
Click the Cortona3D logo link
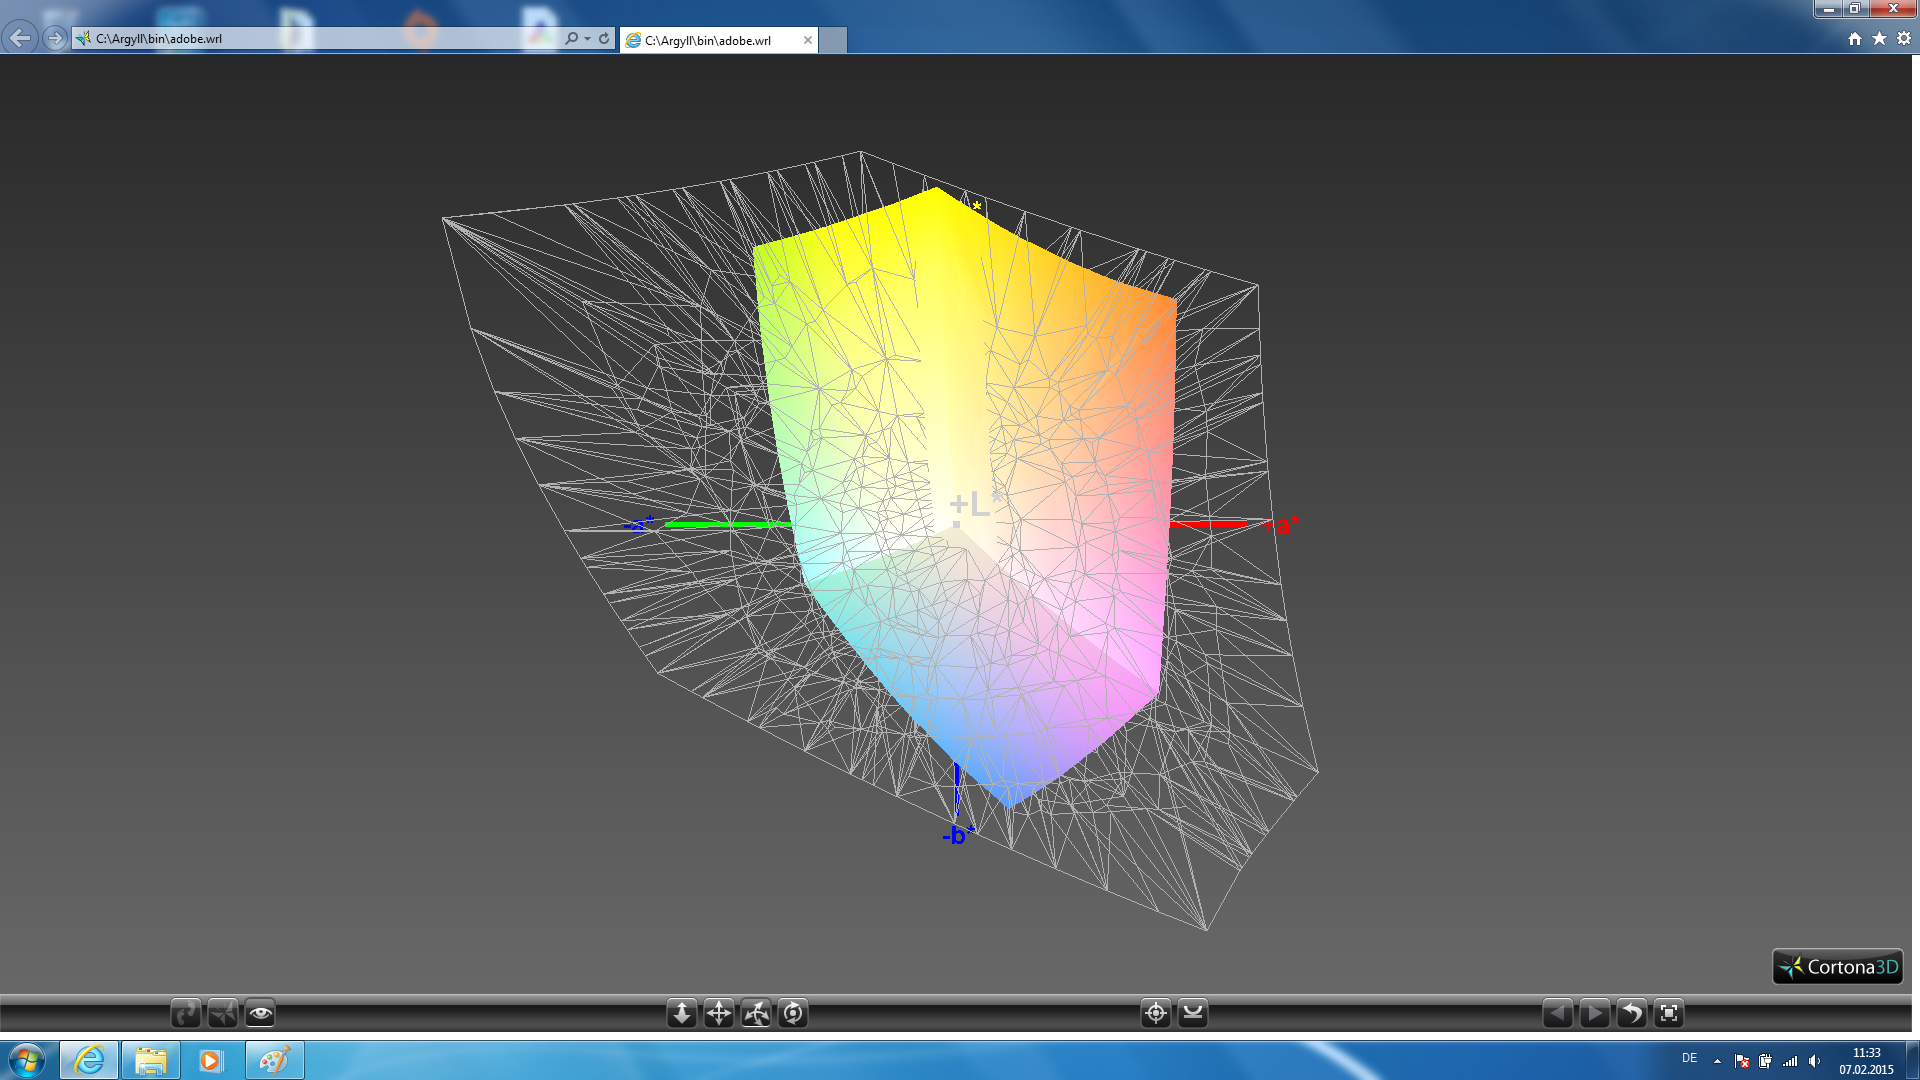1837,967
